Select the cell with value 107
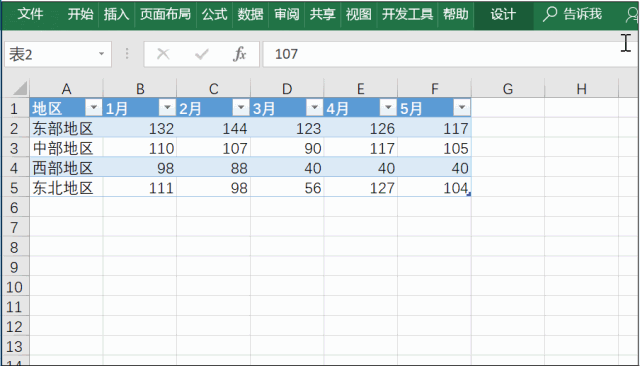 [x=213, y=148]
